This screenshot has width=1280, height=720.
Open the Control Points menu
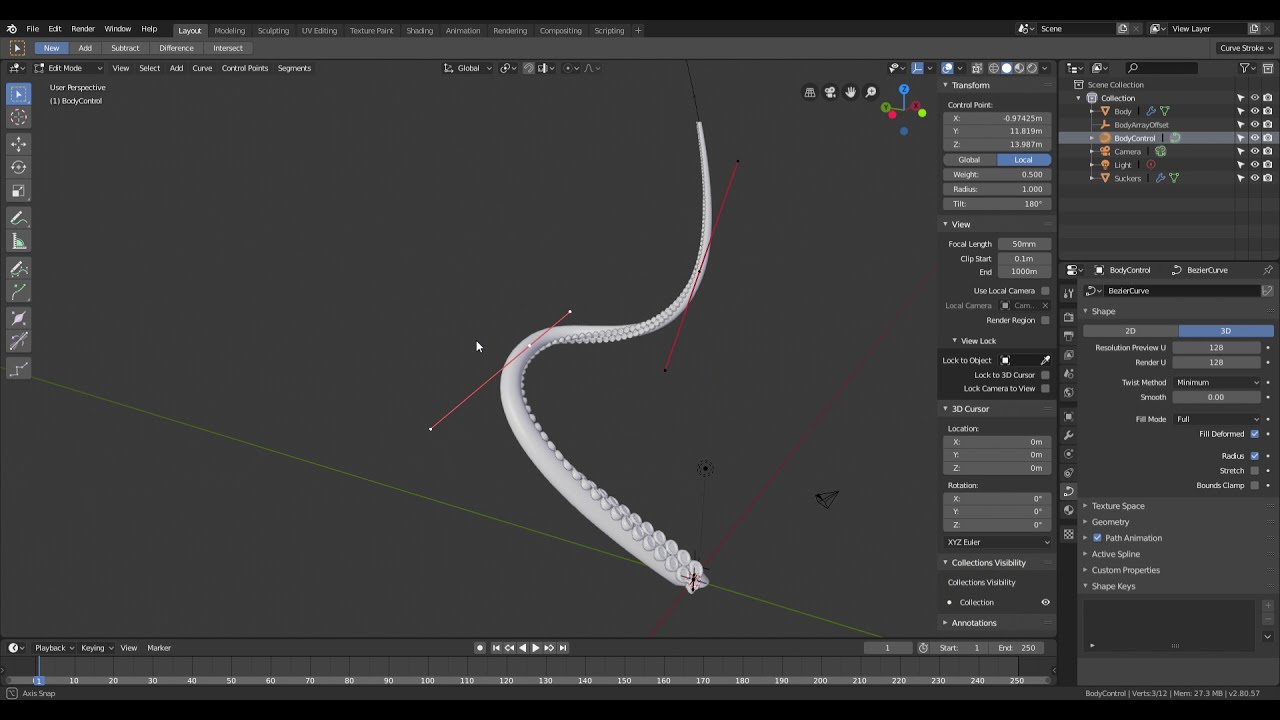[x=245, y=68]
